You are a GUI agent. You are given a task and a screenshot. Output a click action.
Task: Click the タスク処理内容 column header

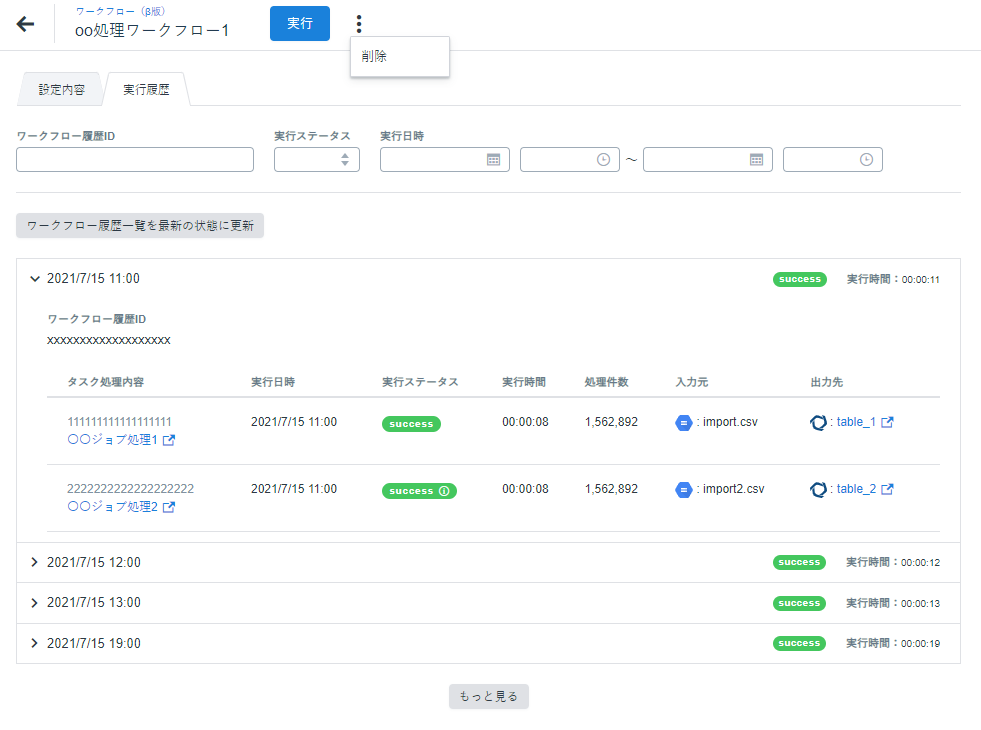[106, 382]
